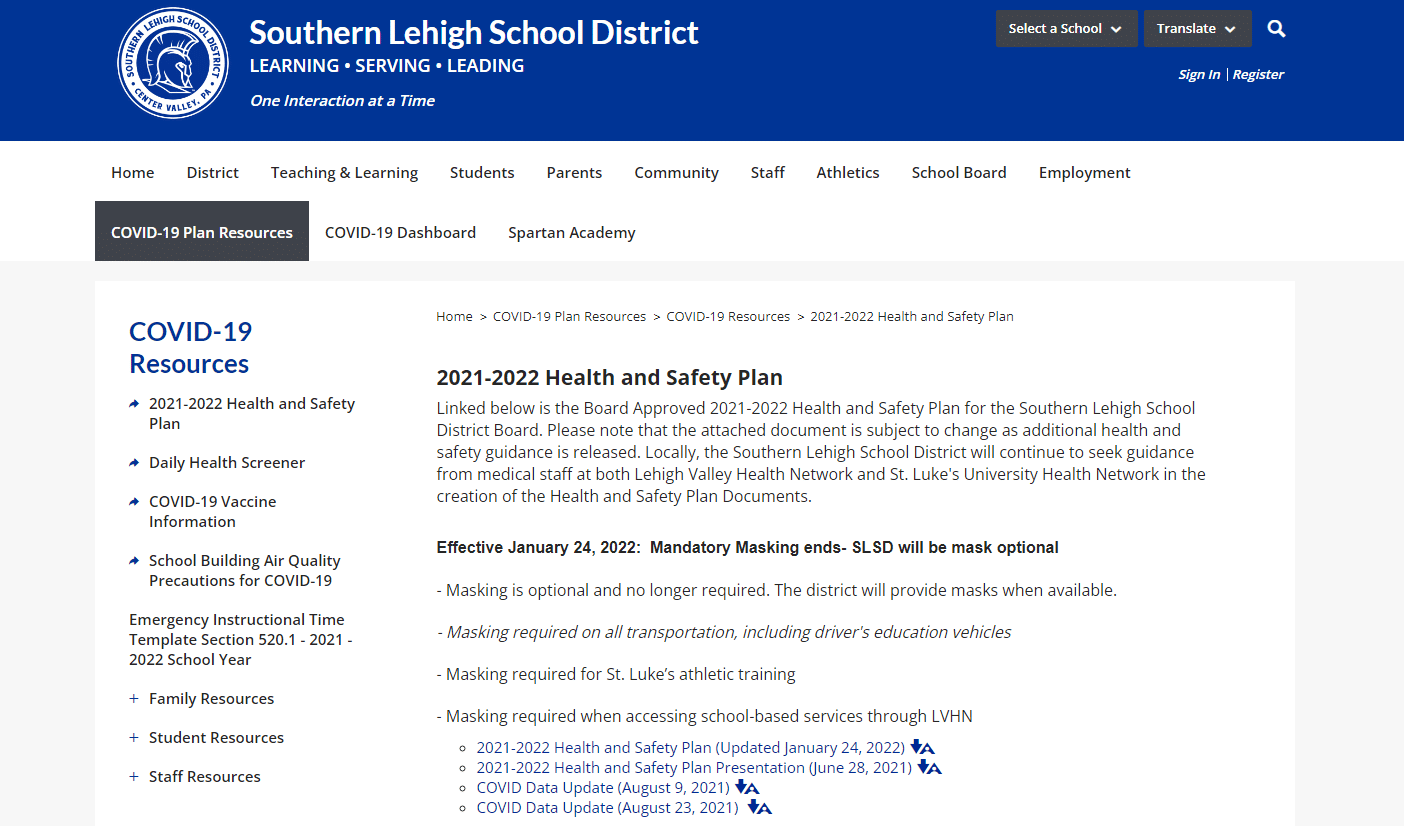
Task: Switch to the COVID-19 Dashboard tab
Action: [400, 231]
